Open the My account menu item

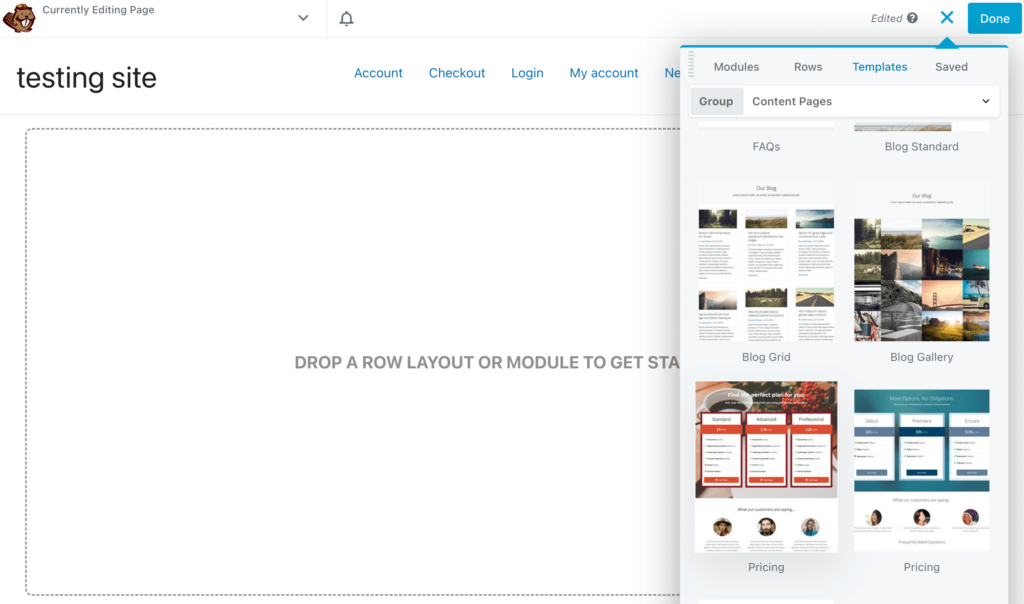point(604,72)
